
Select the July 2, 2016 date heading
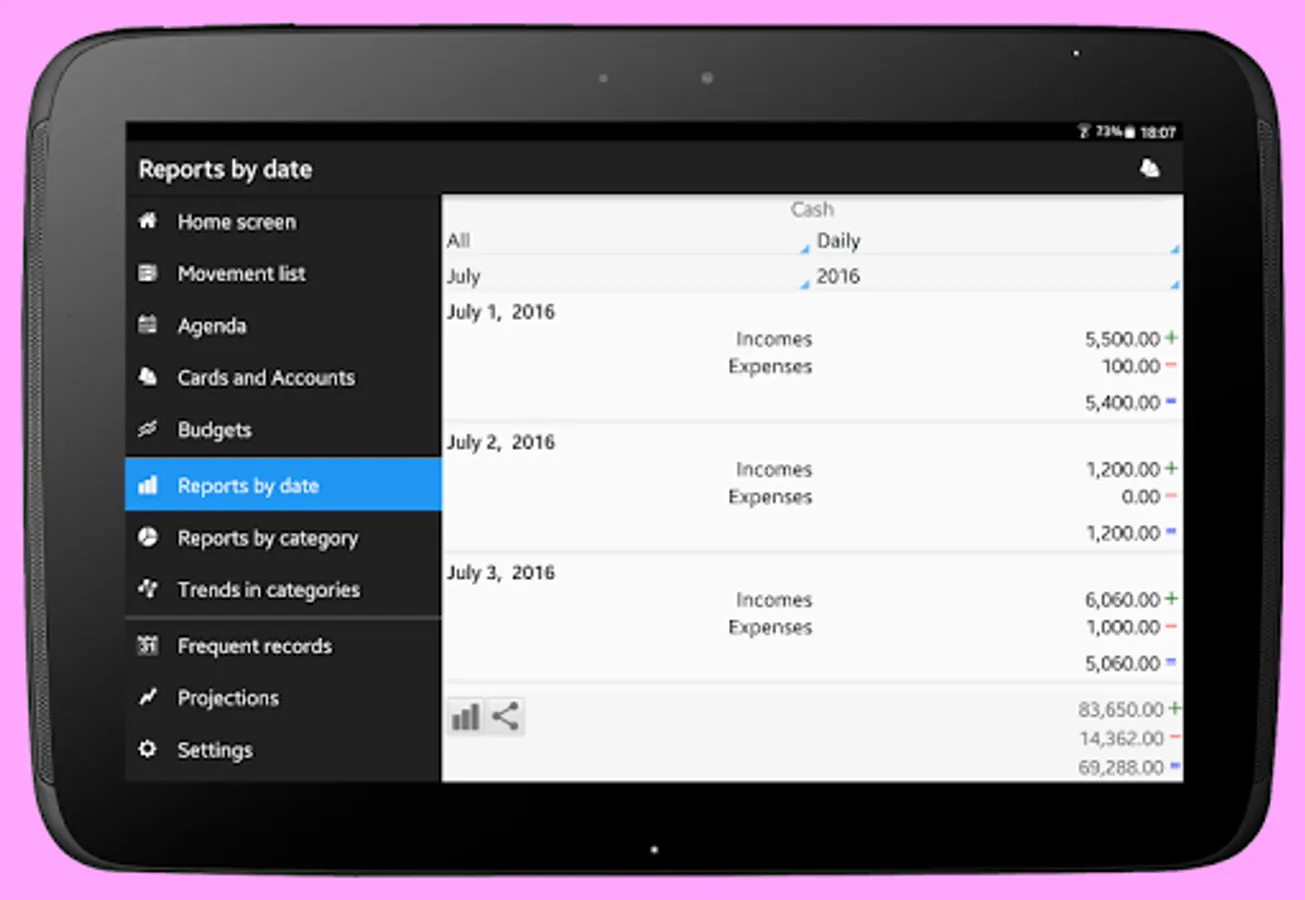500,442
